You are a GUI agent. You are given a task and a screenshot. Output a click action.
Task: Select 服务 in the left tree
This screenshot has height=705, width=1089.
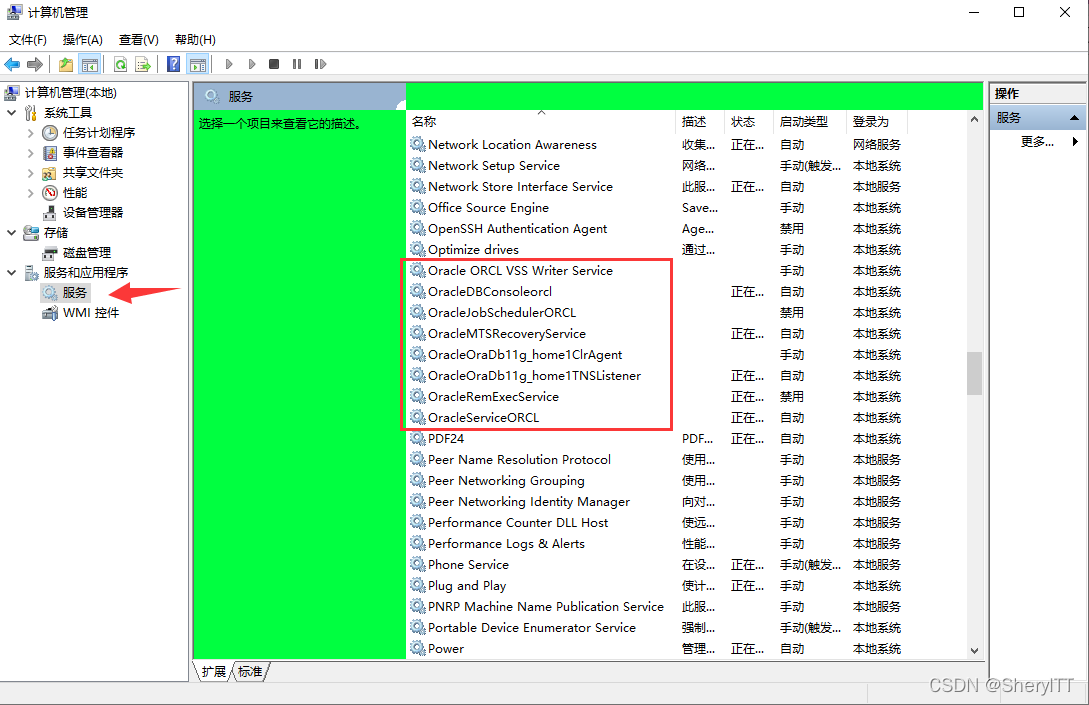coord(74,293)
